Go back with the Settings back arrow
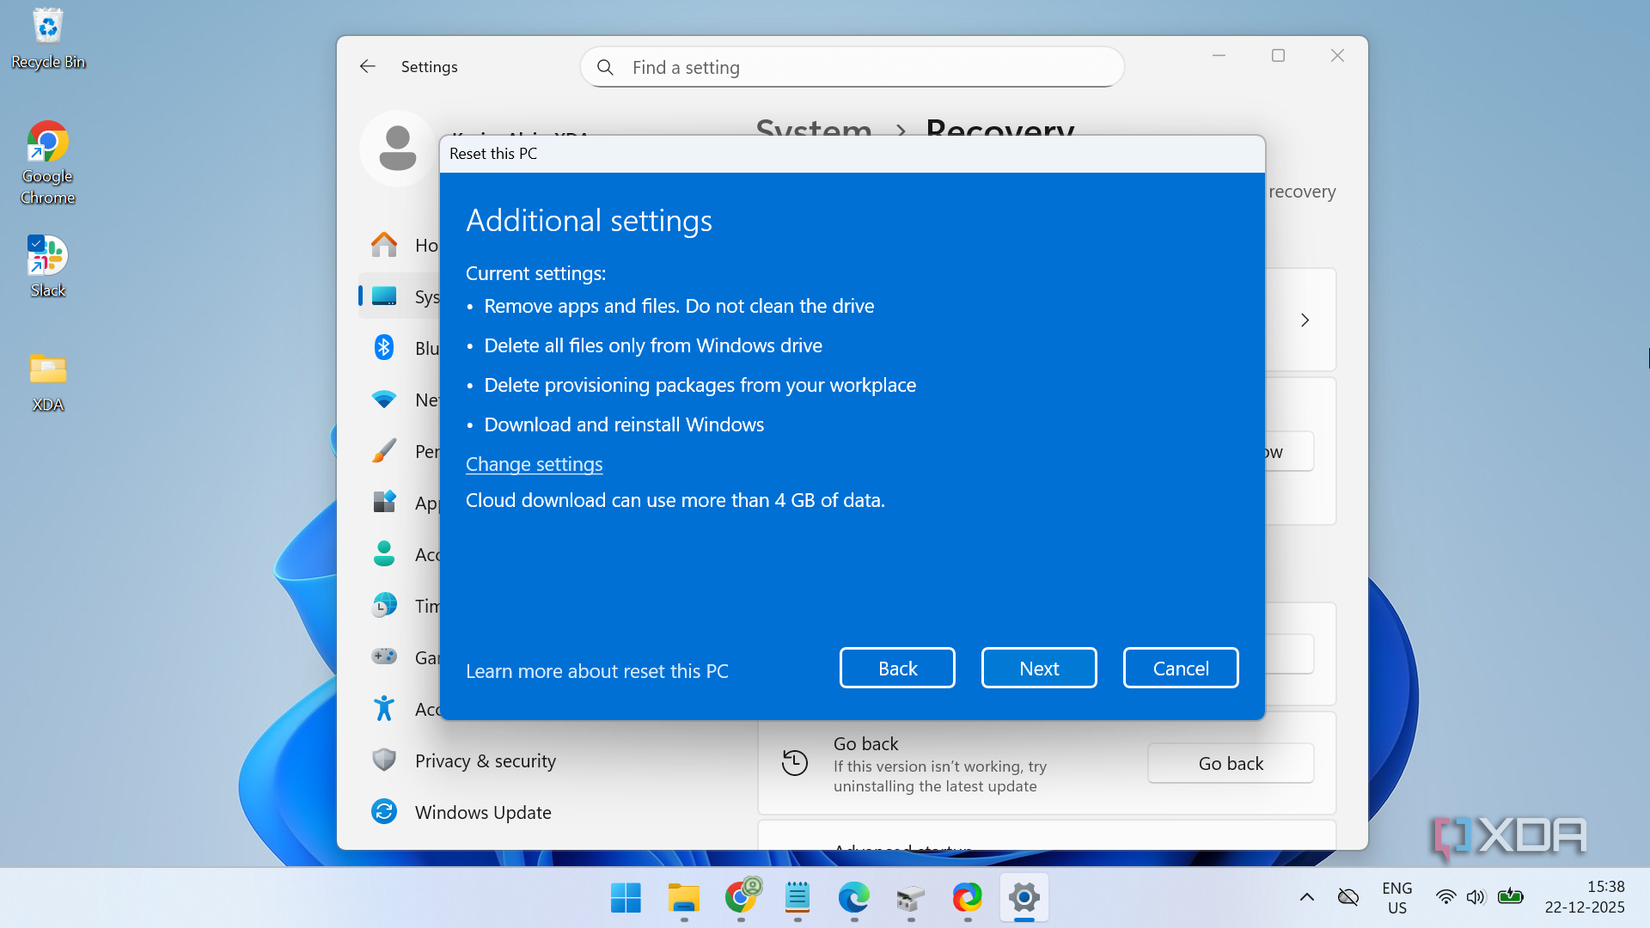1650x928 pixels. point(367,66)
